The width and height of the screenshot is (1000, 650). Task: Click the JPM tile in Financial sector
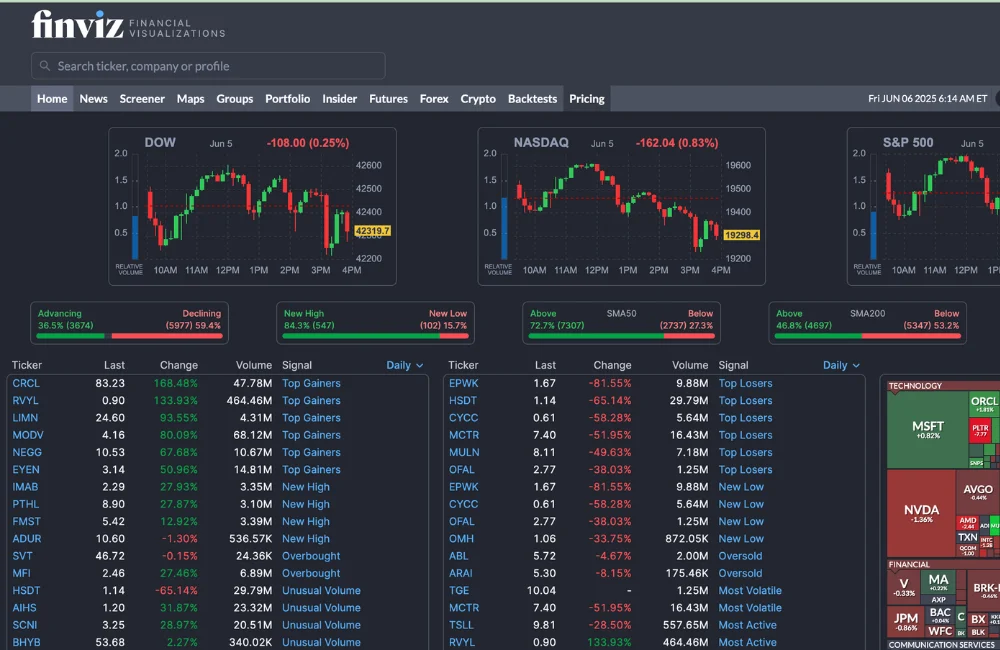coord(906,622)
